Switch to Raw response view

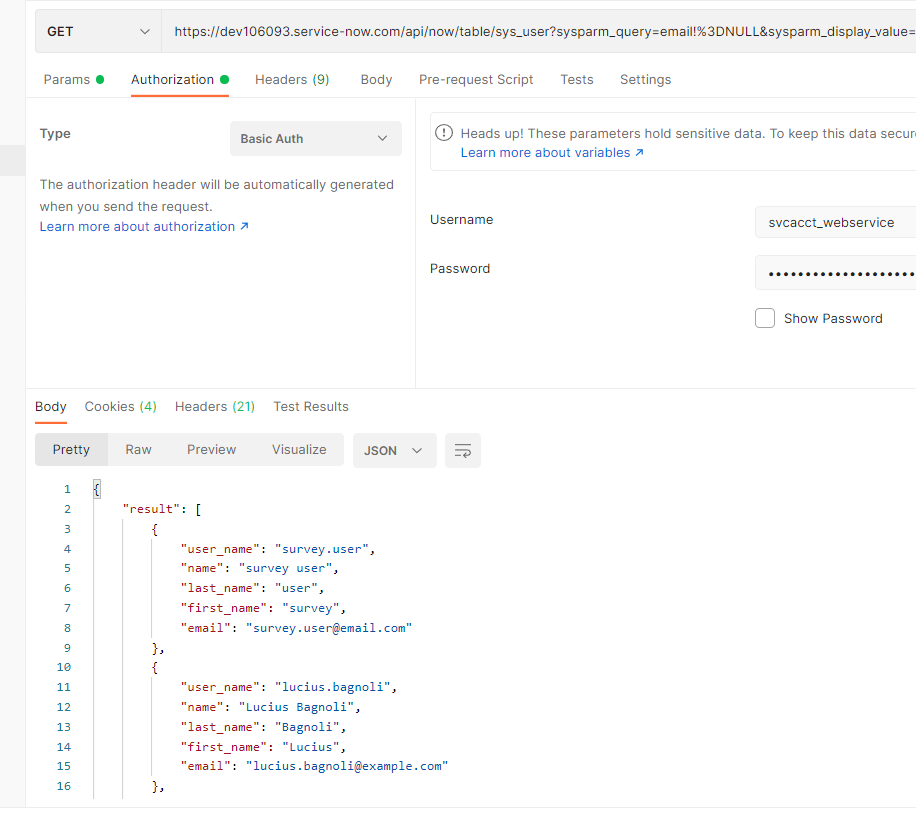point(138,449)
